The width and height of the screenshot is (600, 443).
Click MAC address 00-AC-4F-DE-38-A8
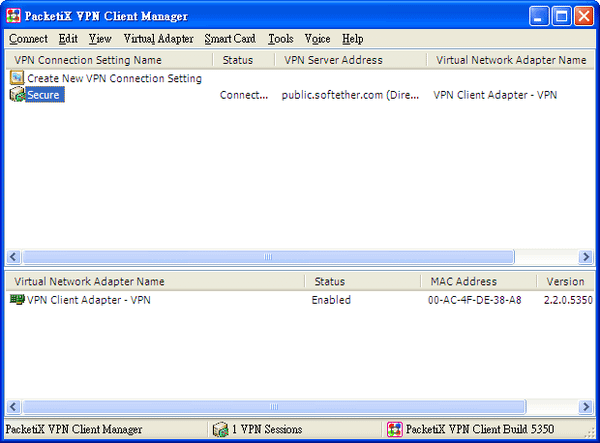coord(474,300)
